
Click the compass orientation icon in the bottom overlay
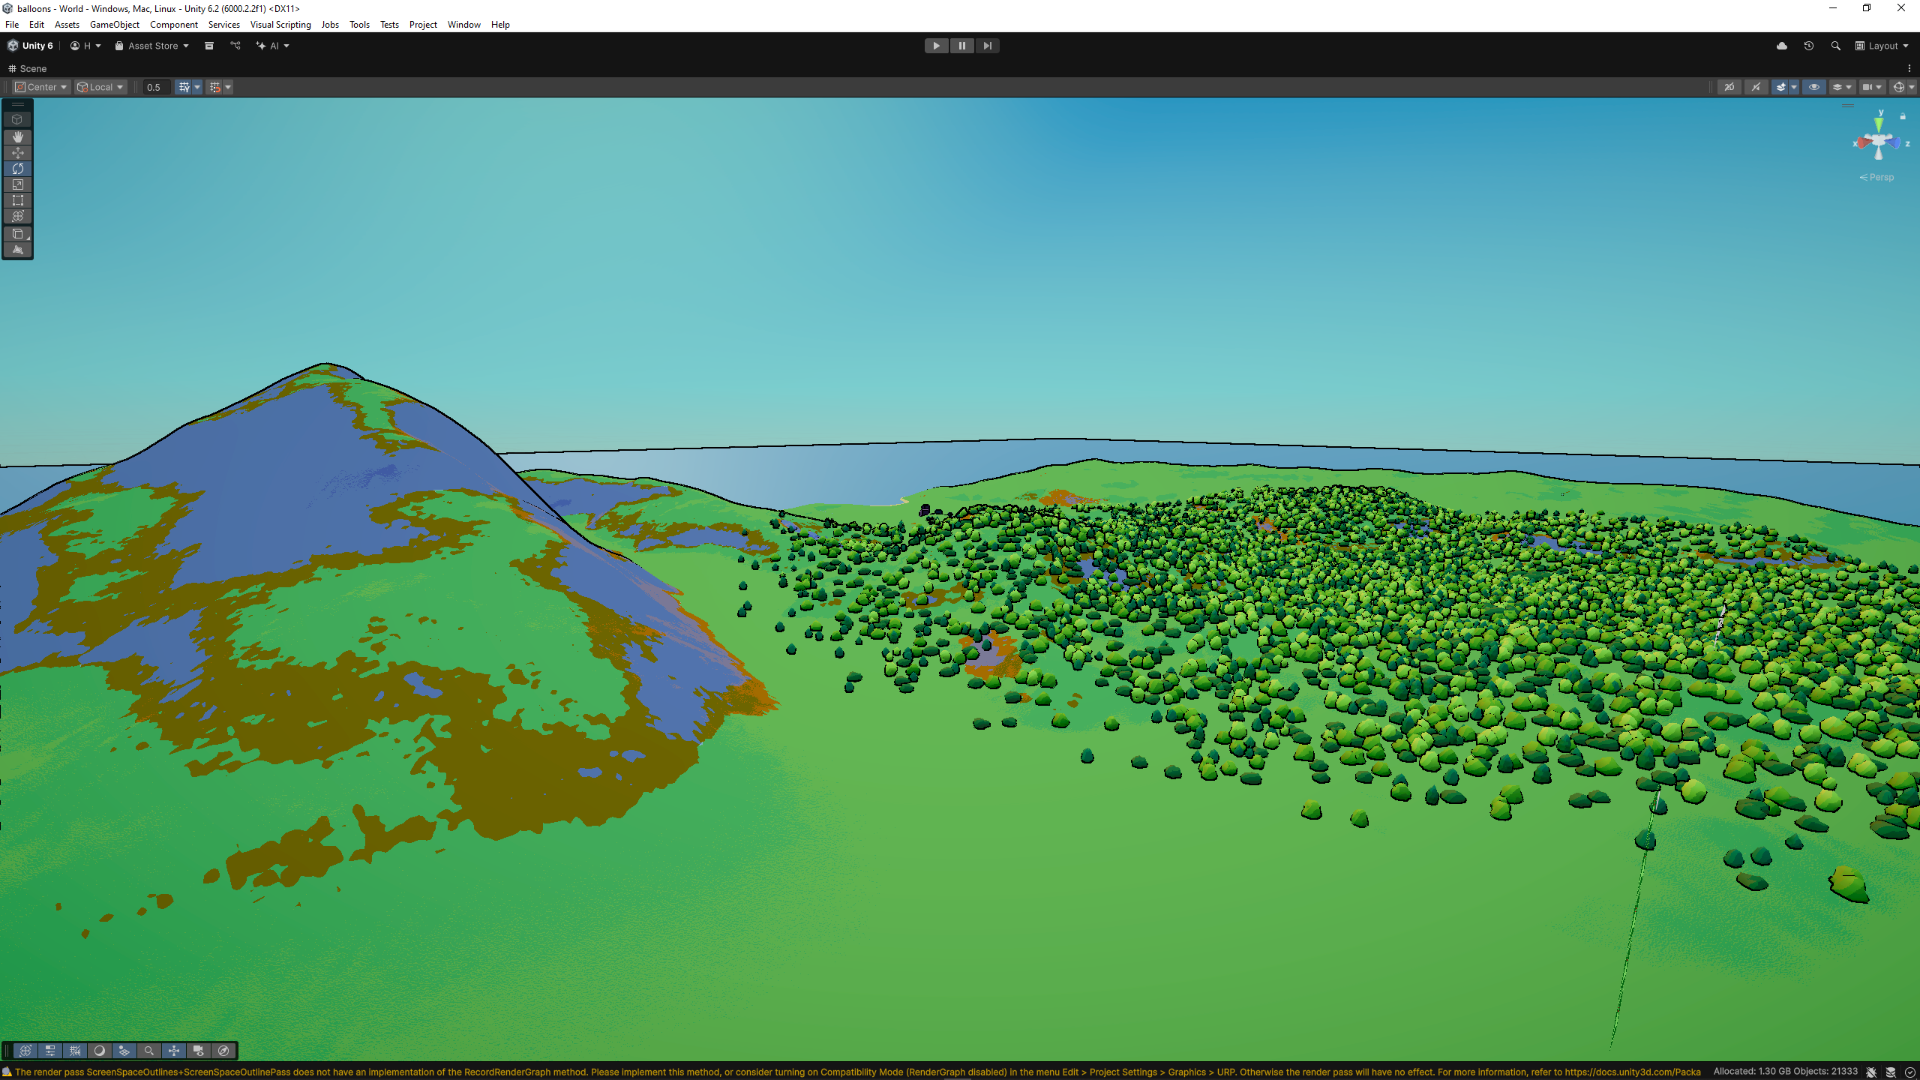coord(224,1051)
